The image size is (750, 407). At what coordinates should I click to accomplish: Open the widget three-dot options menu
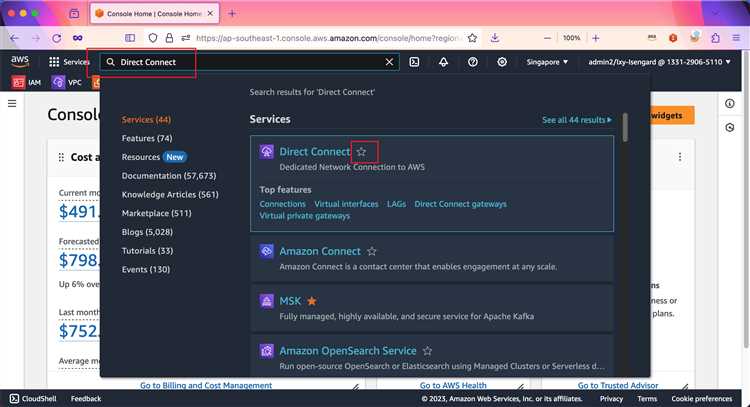point(680,157)
